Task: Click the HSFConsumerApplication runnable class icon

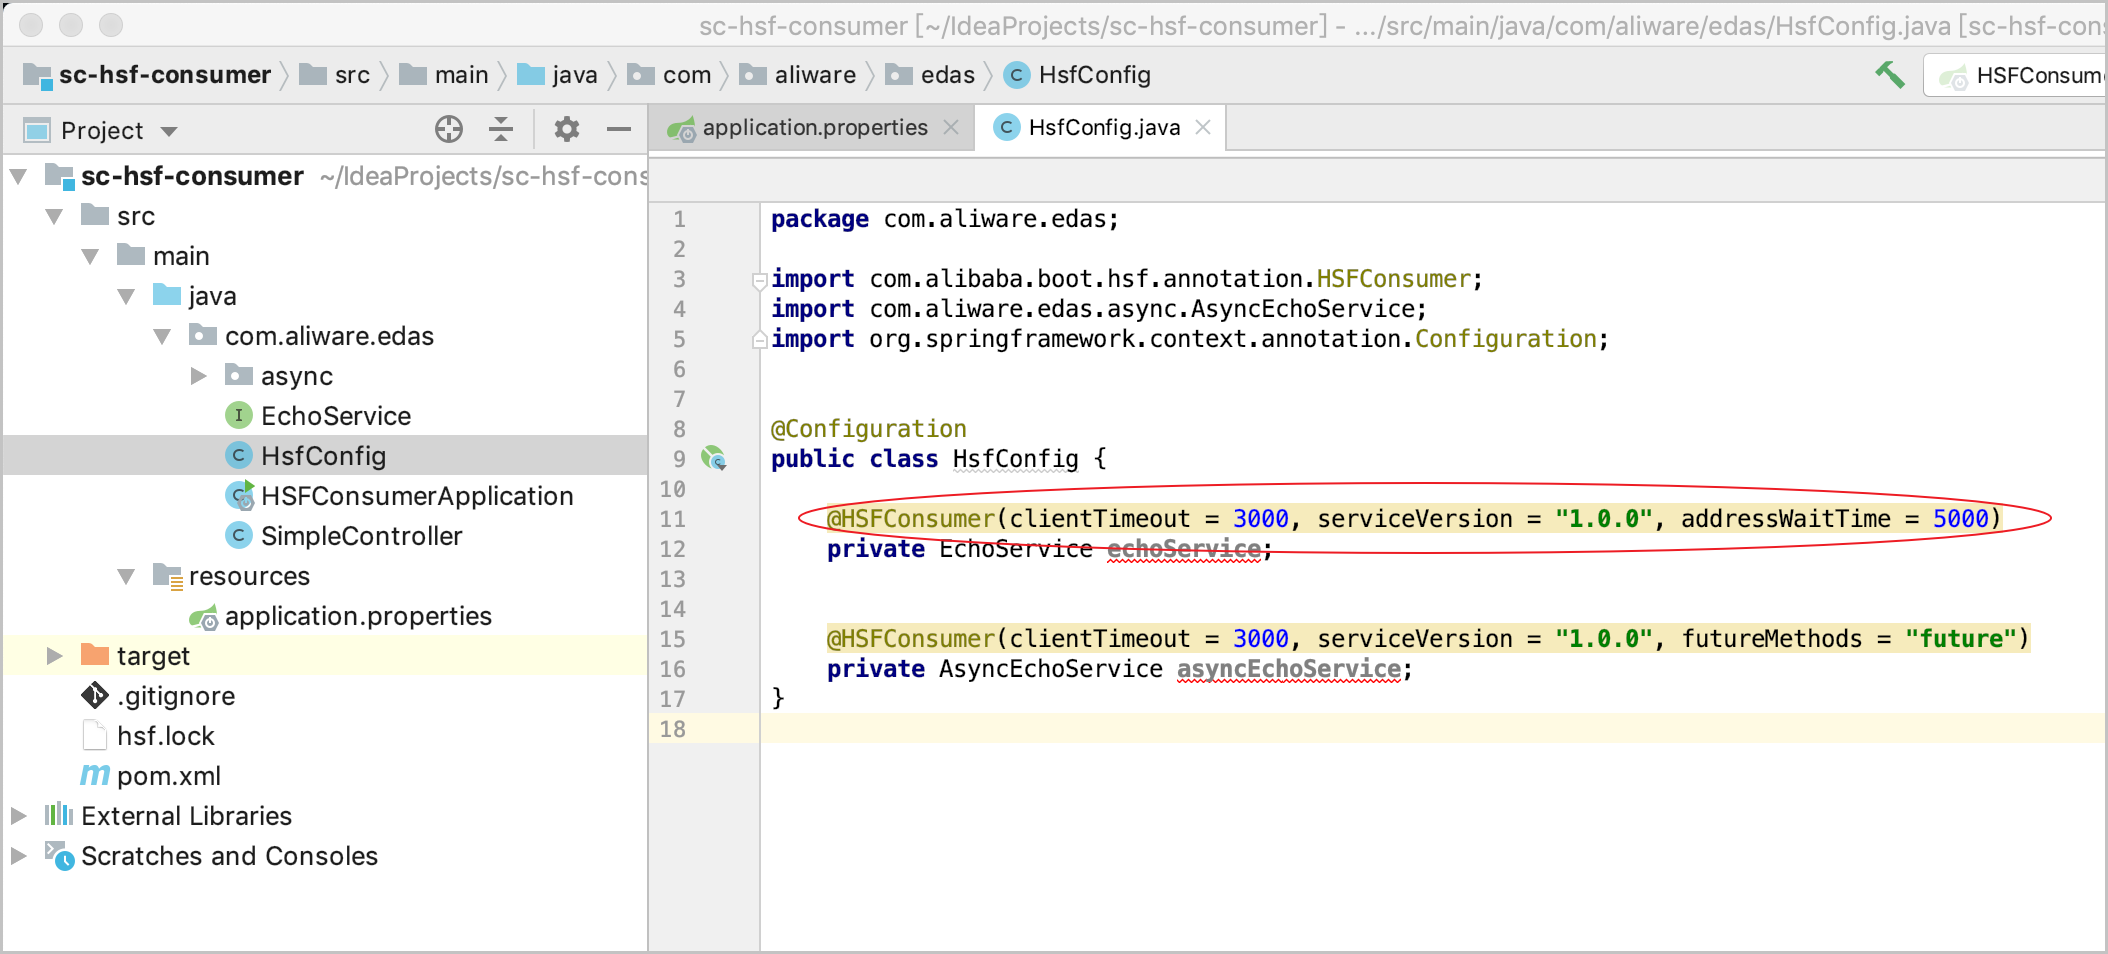Action: tap(240, 495)
